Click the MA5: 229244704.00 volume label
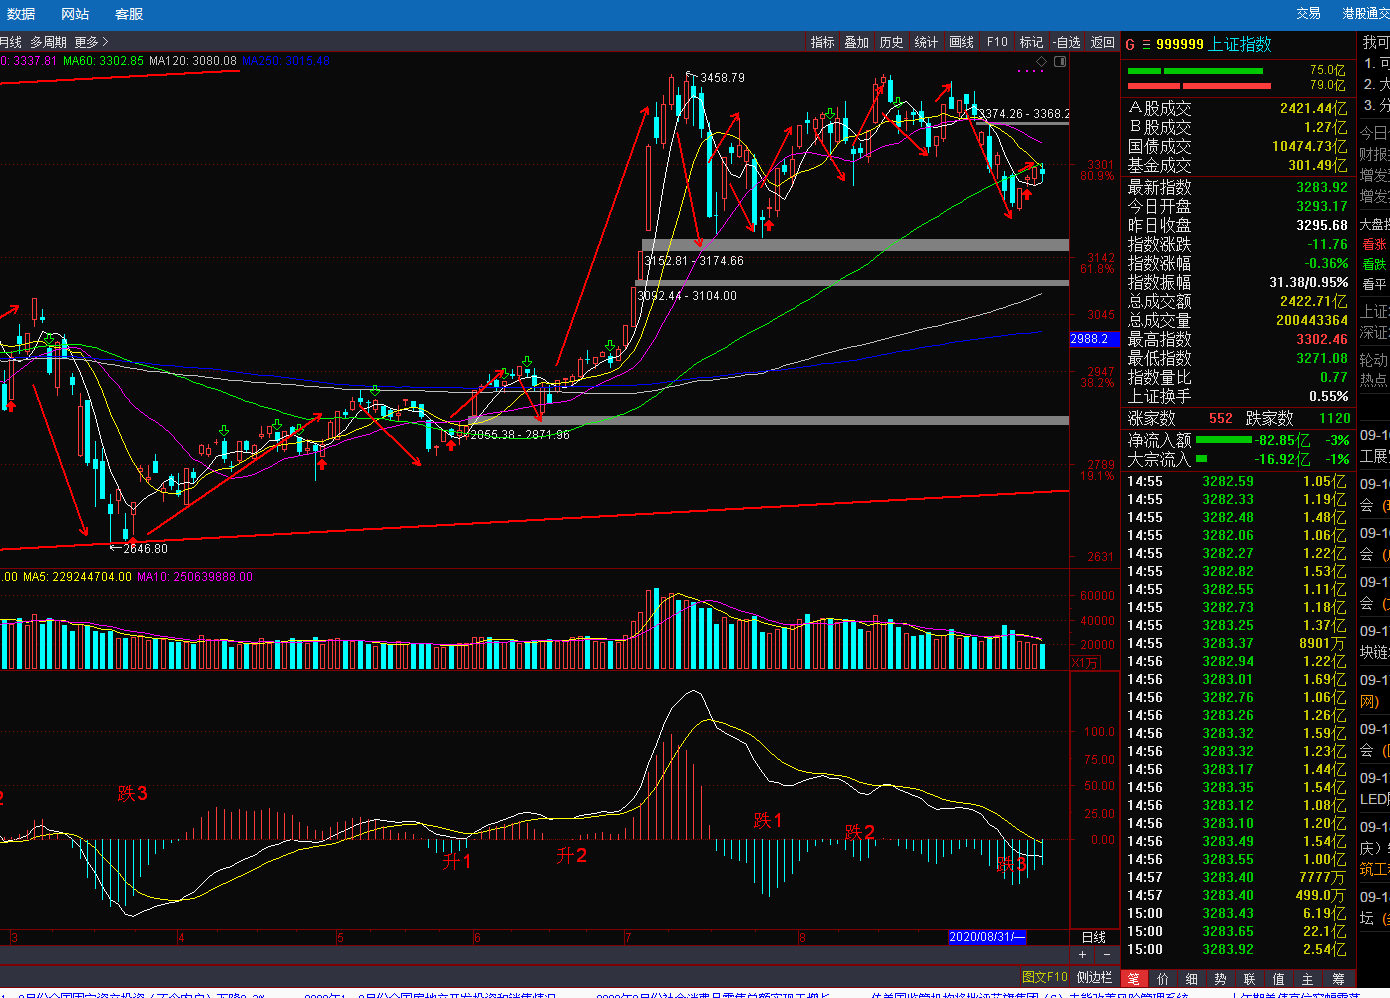1390x998 pixels. [77, 577]
